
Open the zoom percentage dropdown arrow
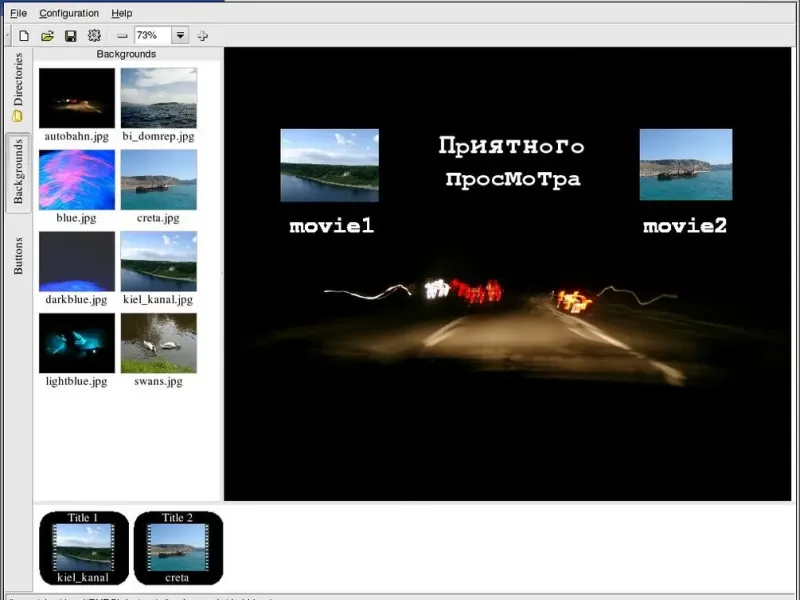[x=180, y=35]
